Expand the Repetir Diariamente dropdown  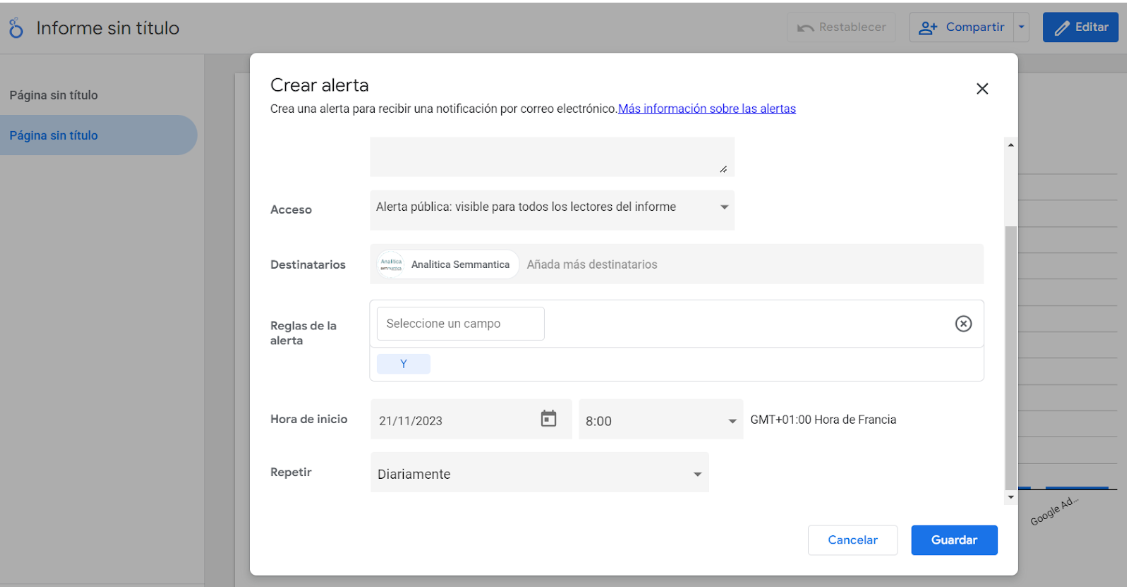click(539, 474)
